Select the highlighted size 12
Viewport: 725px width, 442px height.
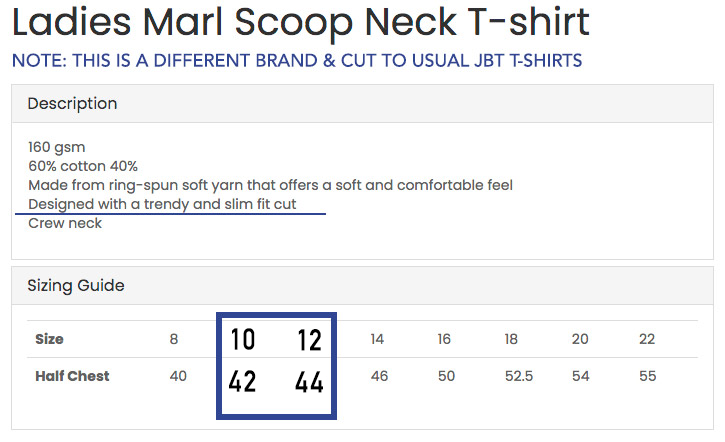309,340
